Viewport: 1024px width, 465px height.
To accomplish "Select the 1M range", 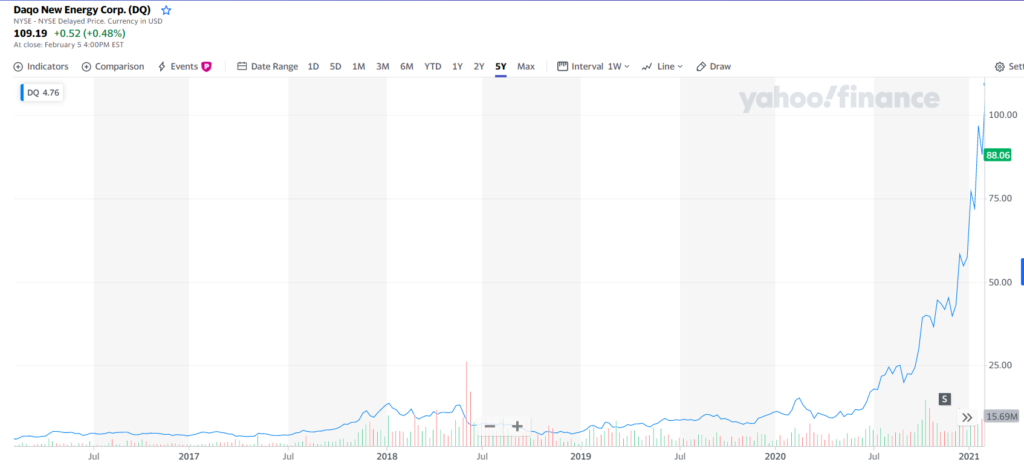I will 359,67.
